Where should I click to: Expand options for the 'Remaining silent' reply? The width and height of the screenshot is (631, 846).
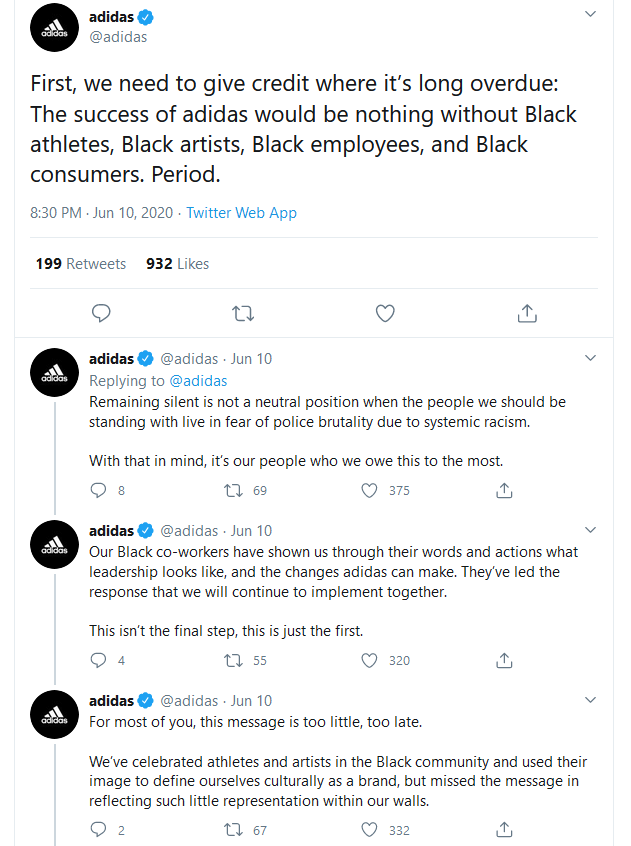(x=591, y=358)
